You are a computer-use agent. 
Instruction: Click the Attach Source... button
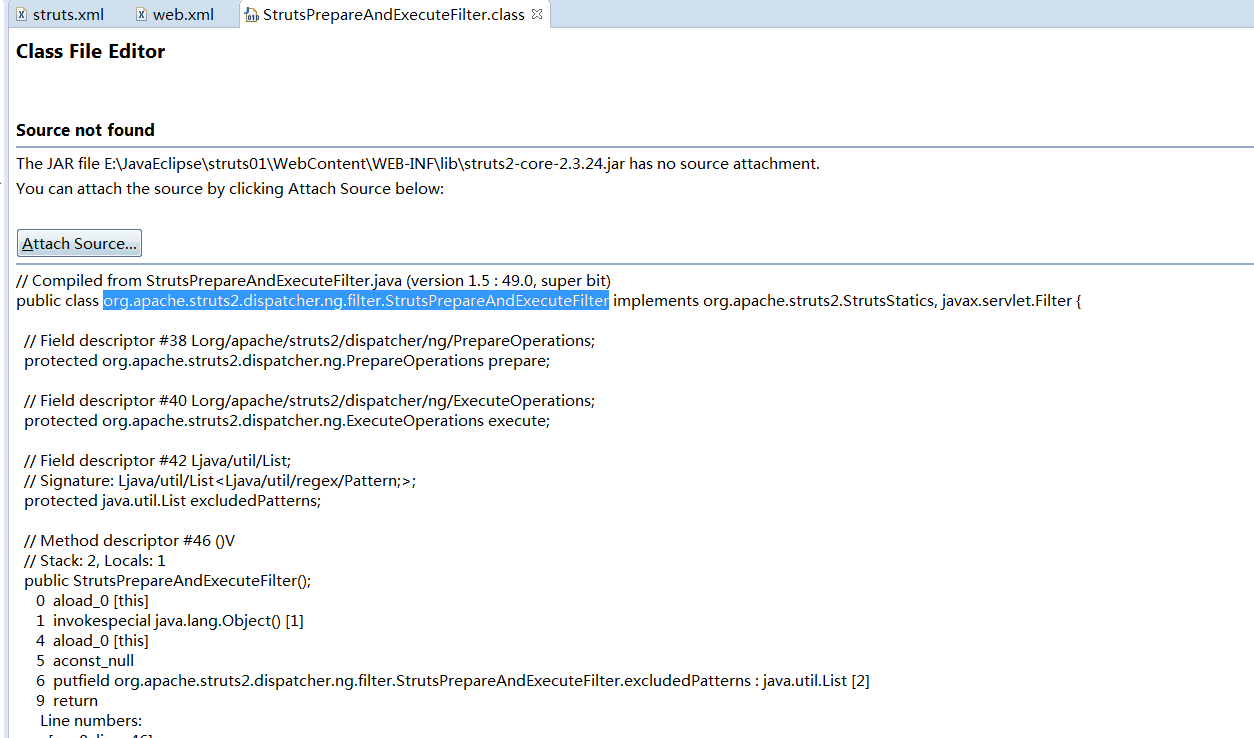tap(79, 243)
